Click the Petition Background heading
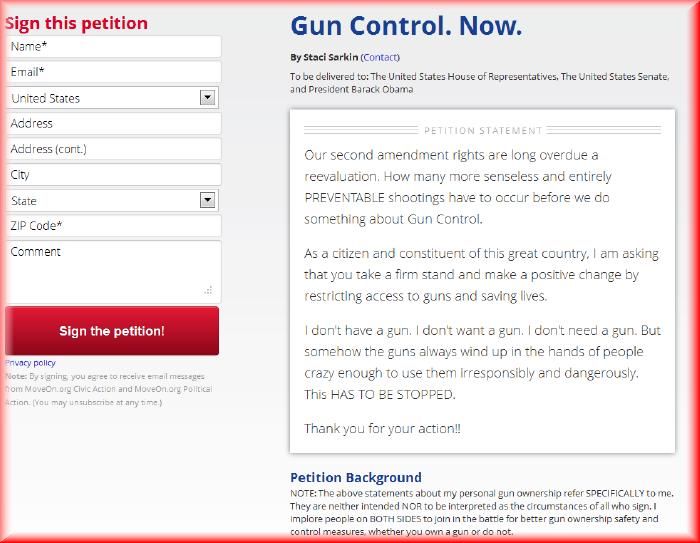The width and height of the screenshot is (700, 543). [356, 477]
